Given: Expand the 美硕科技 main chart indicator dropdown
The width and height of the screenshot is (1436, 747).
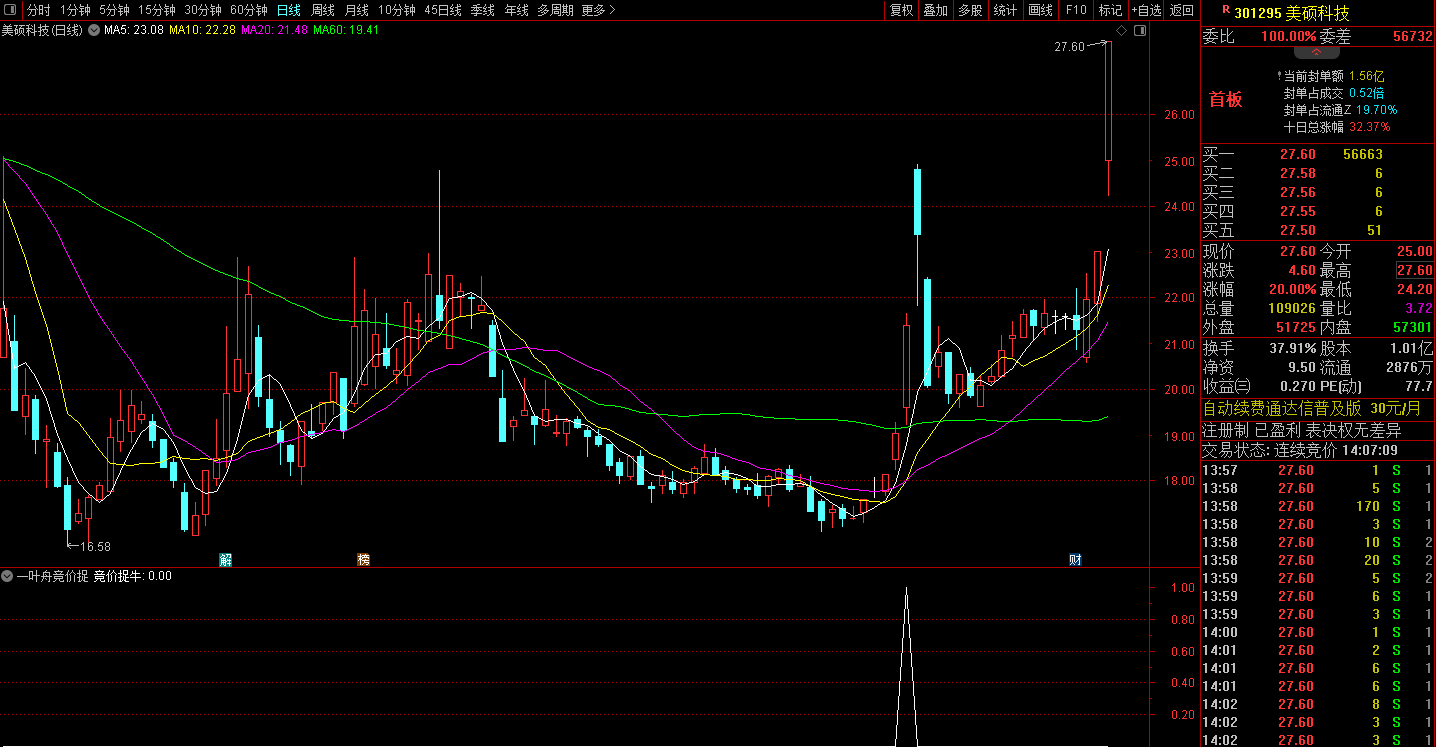Looking at the screenshot, I should pos(94,30).
